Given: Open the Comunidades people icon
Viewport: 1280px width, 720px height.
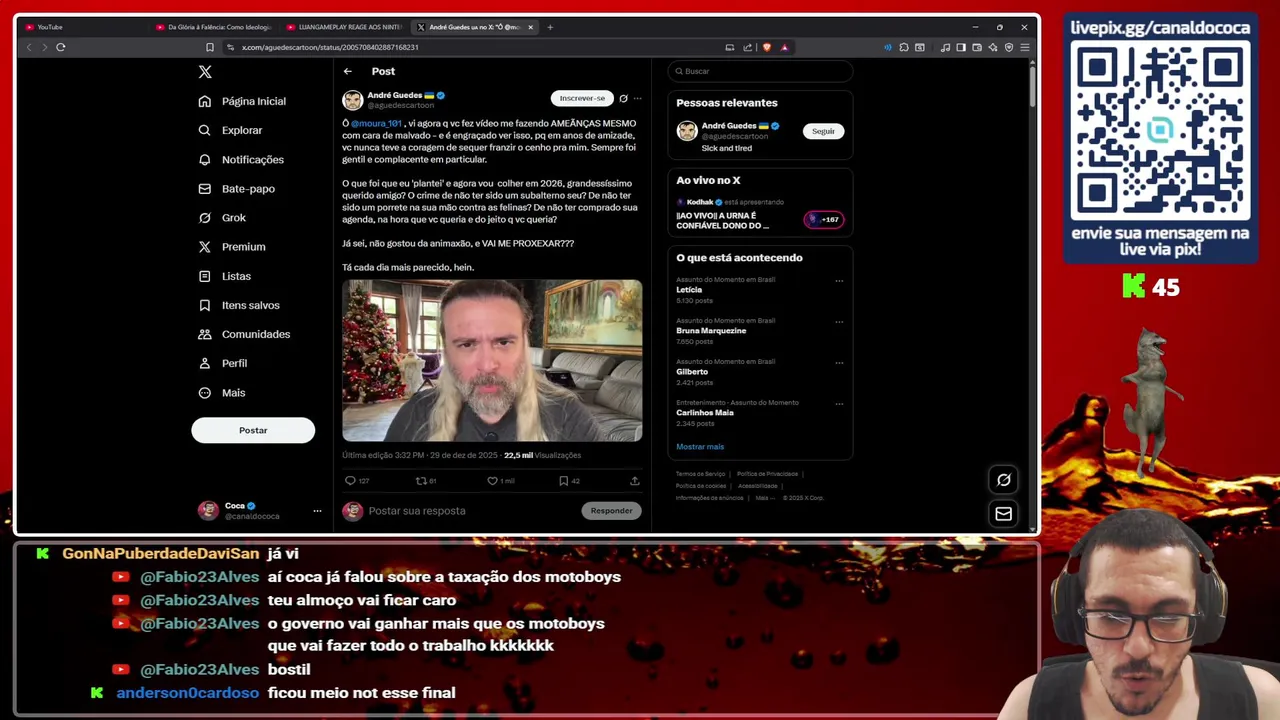Looking at the screenshot, I should coord(205,334).
